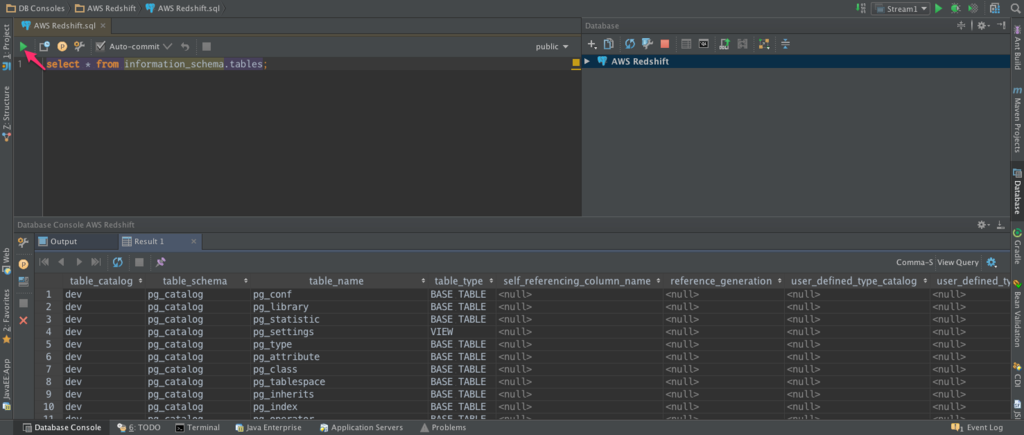The image size is (1024, 435).
Task: Toggle the Auto-commit checkbox
Action: pos(101,46)
